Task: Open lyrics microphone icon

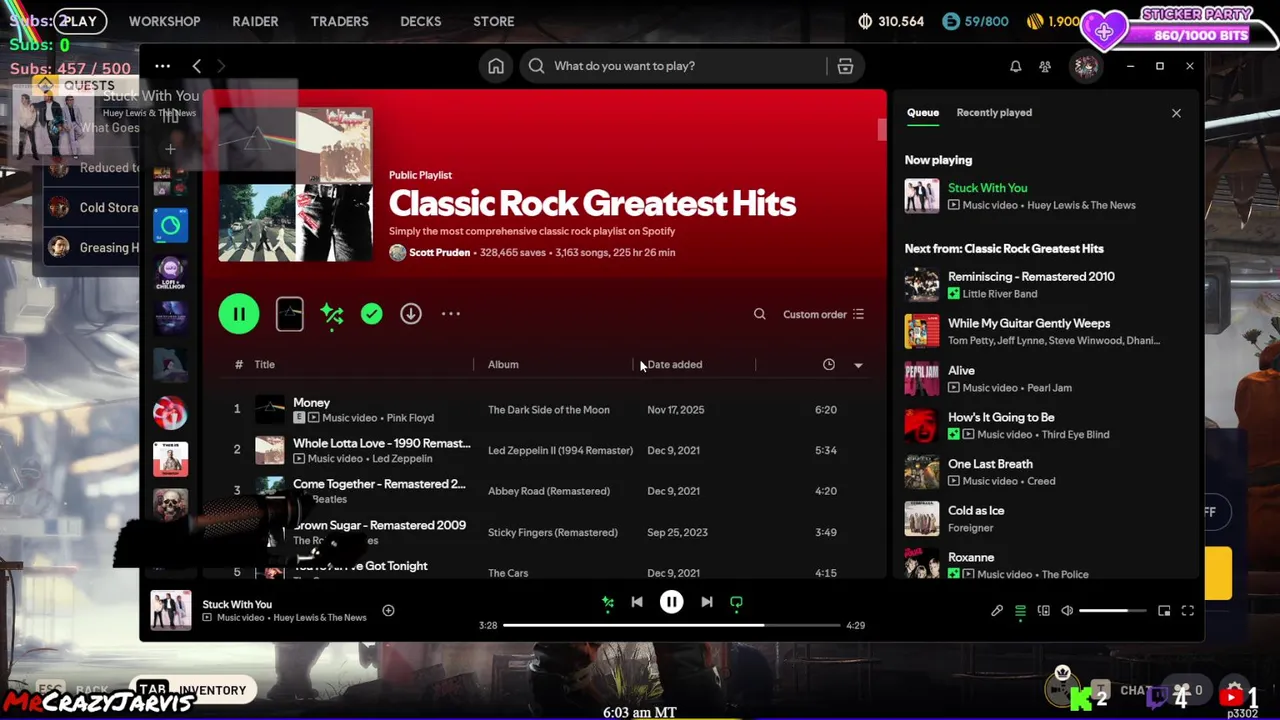Action: click(997, 611)
